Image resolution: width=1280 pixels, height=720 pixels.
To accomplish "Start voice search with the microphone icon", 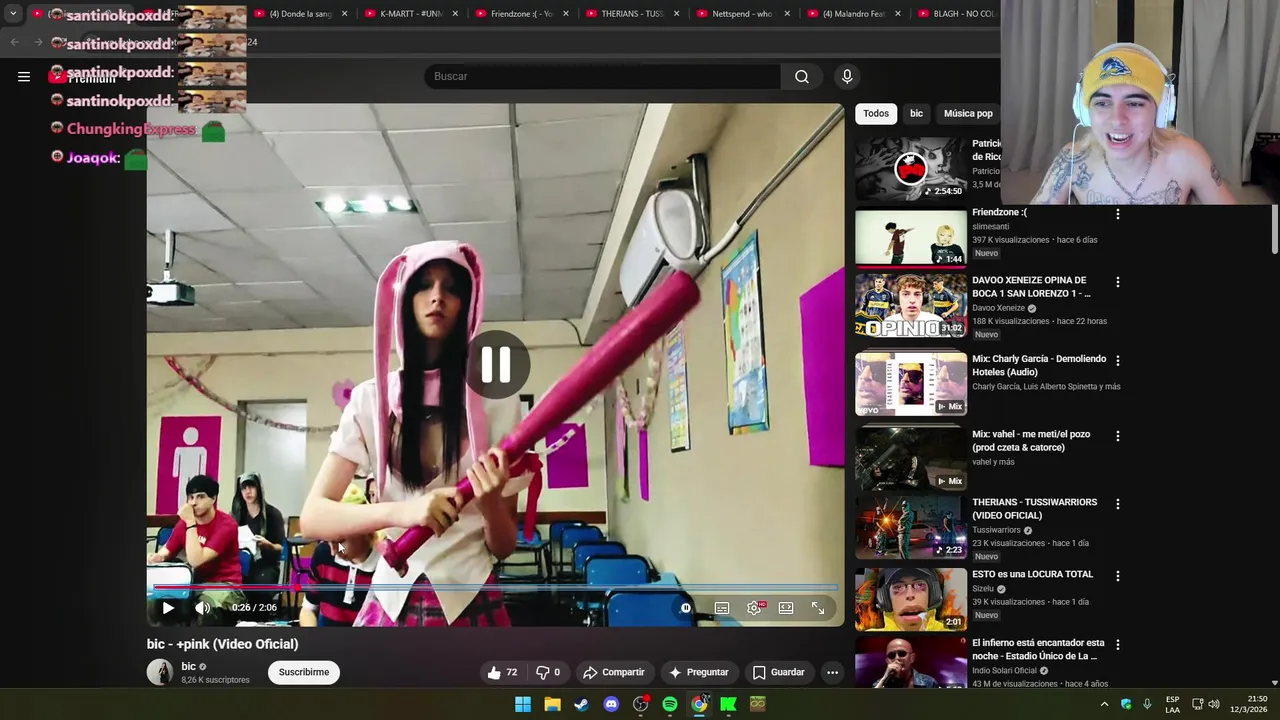I will (847, 76).
